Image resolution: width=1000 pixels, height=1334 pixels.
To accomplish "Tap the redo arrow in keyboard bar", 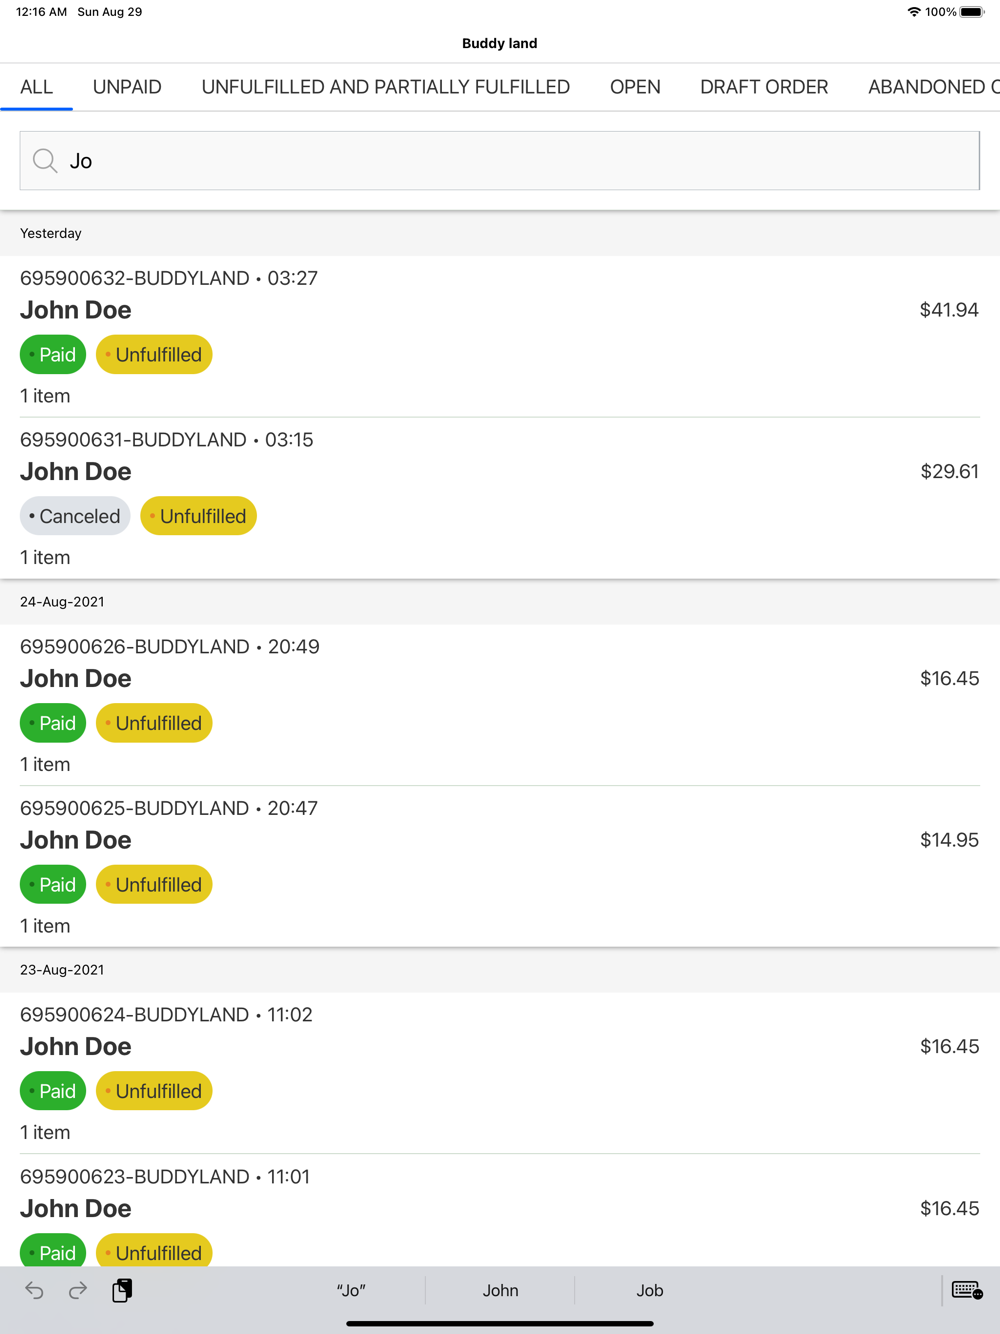I will tap(78, 1291).
